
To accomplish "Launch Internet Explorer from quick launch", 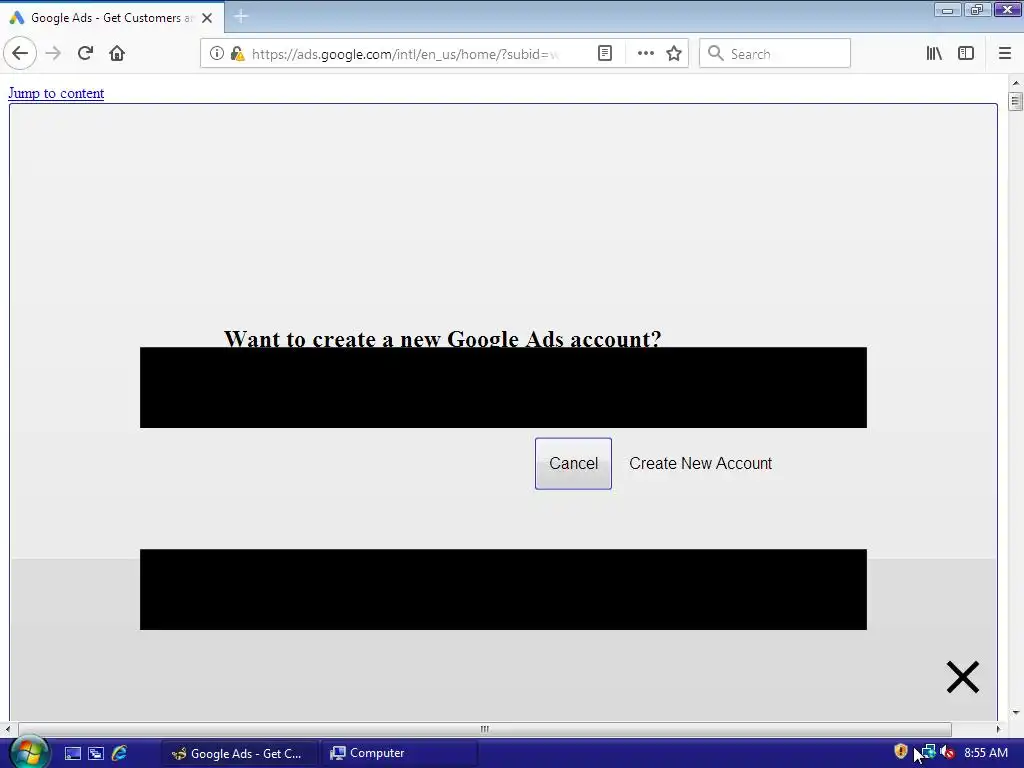I will tap(120, 753).
